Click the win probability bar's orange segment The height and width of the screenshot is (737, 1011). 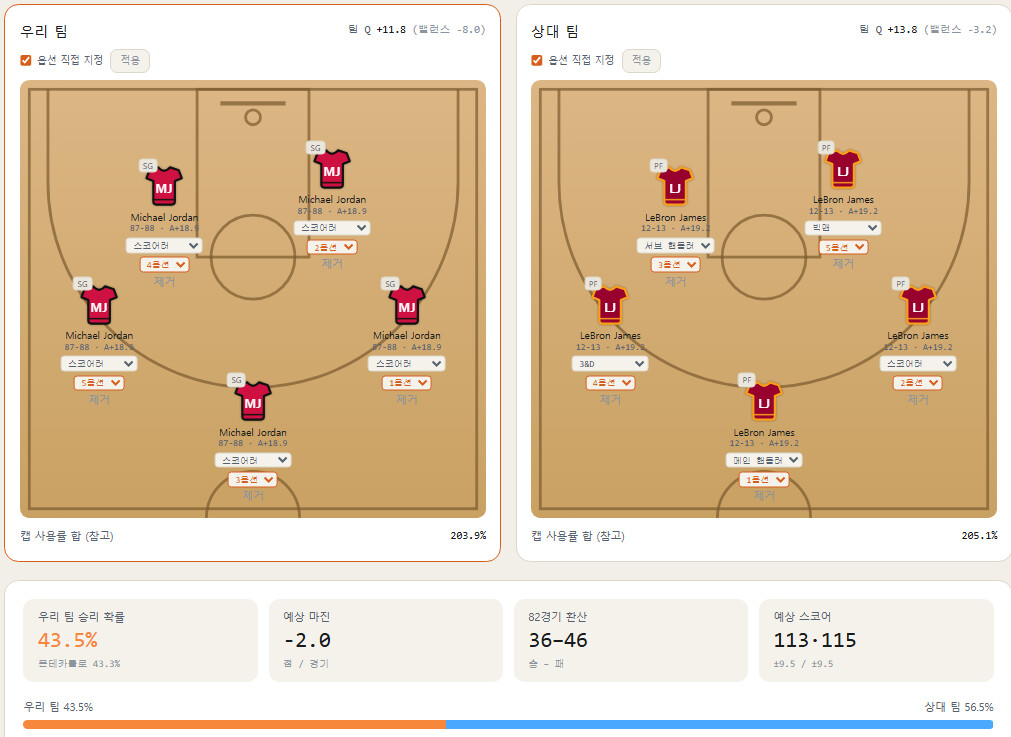[x=234, y=725]
